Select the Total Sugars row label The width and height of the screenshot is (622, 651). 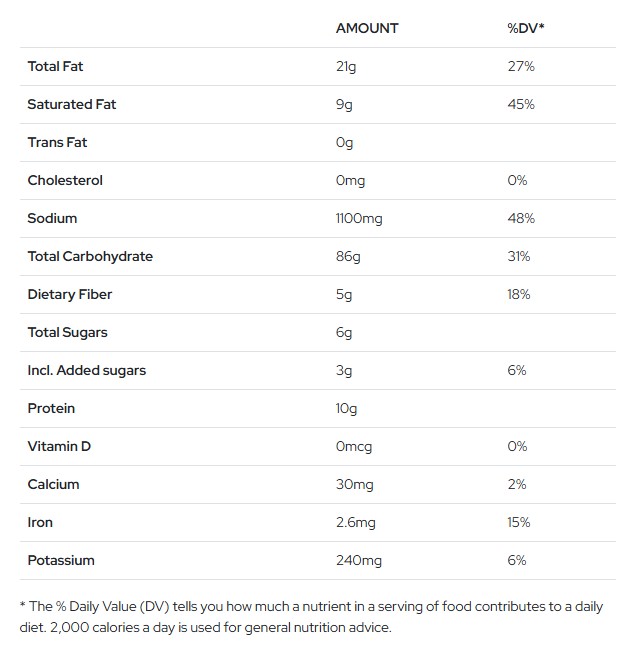[67, 333]
